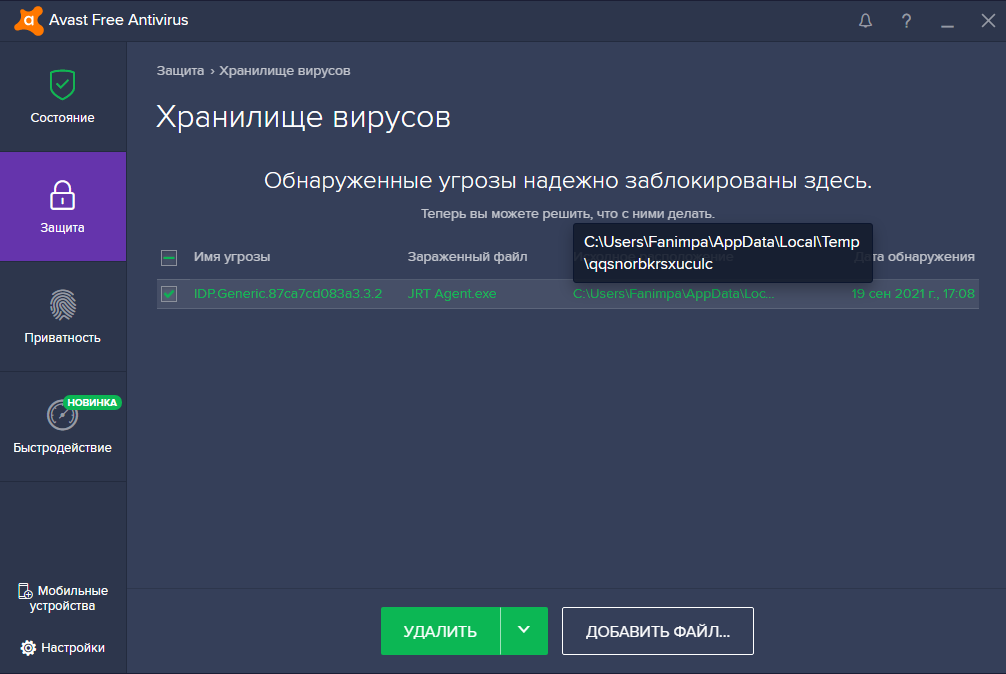This screenshot has height=674, width=1006.
Task: Sort by Зараженный файл column header
Action: [467, 257]
